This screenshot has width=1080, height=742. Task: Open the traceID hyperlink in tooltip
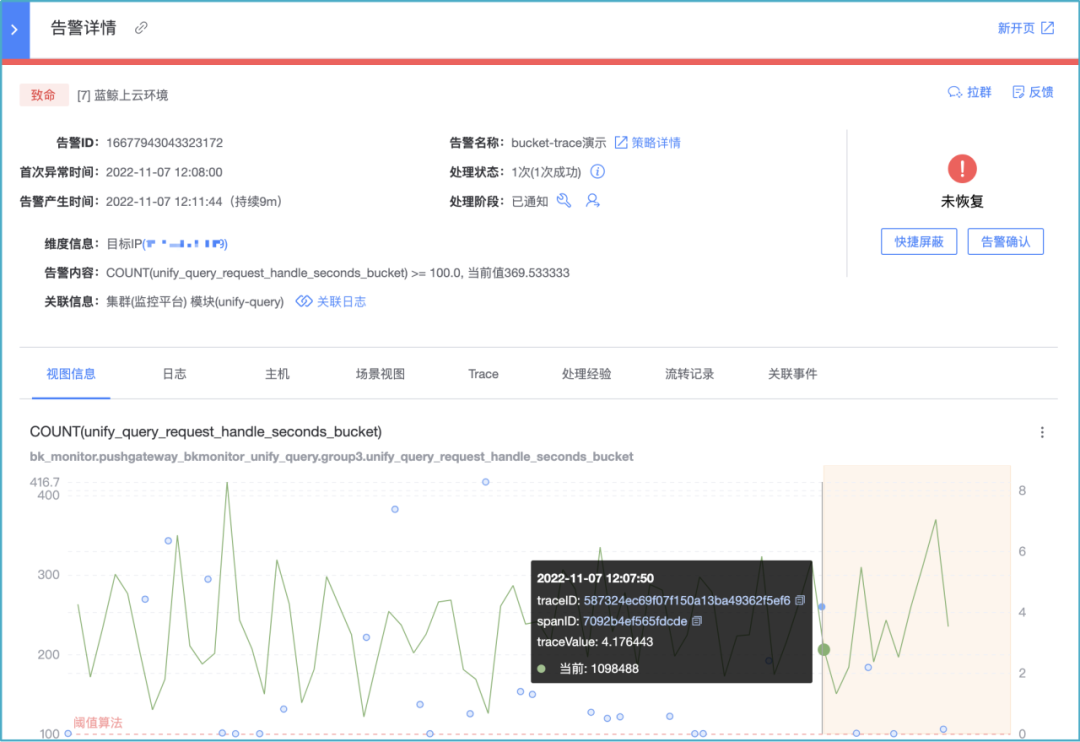687,601
